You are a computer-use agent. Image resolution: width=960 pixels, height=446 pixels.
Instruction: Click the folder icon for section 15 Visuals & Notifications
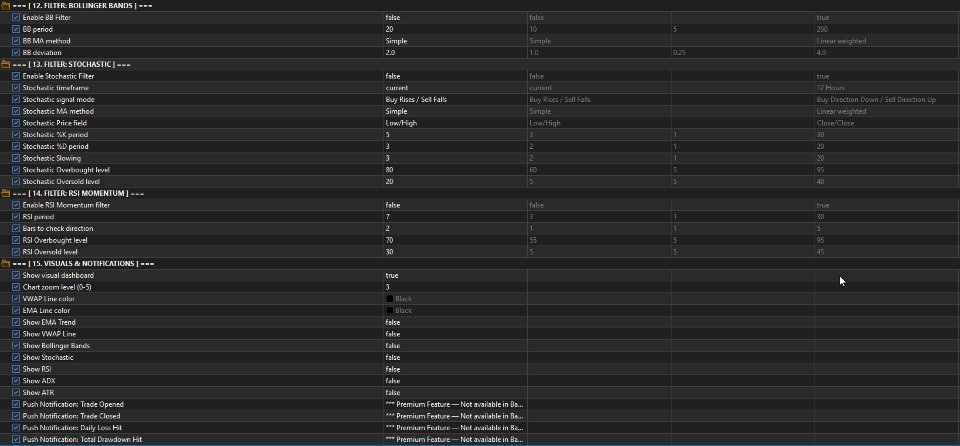6,263
